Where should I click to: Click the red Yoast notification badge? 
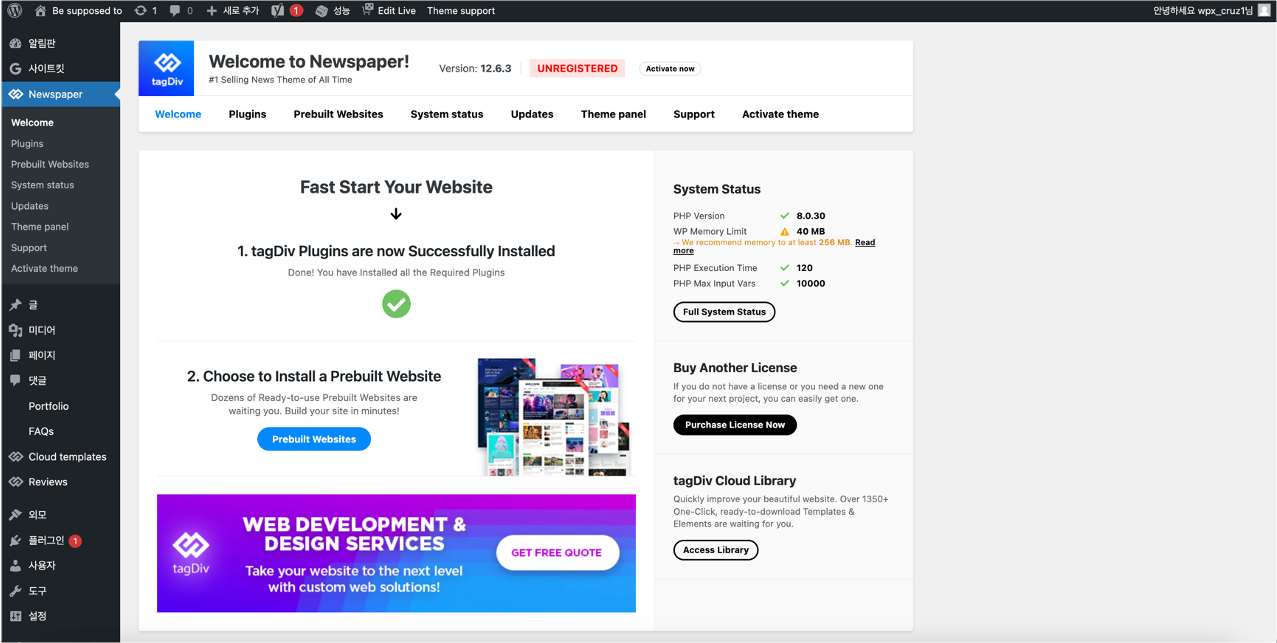pyautogui.click(x=296, y=10)
